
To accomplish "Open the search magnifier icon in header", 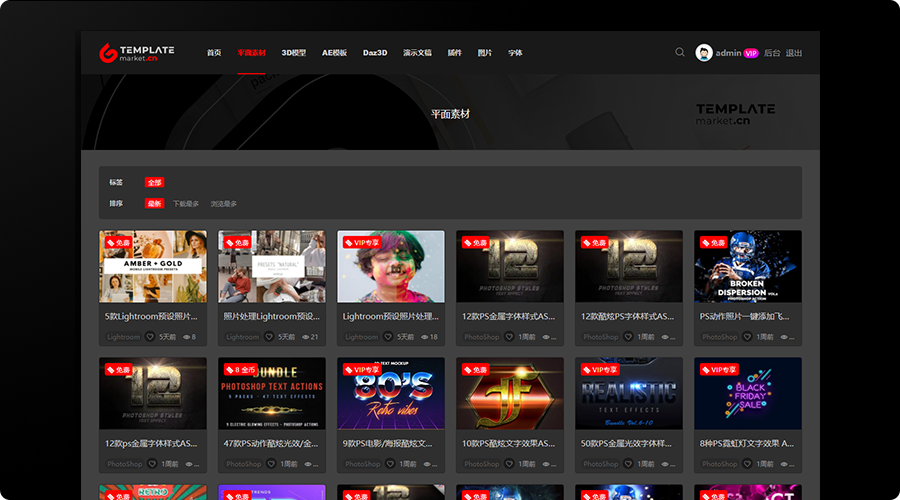I will coord(680,52).
